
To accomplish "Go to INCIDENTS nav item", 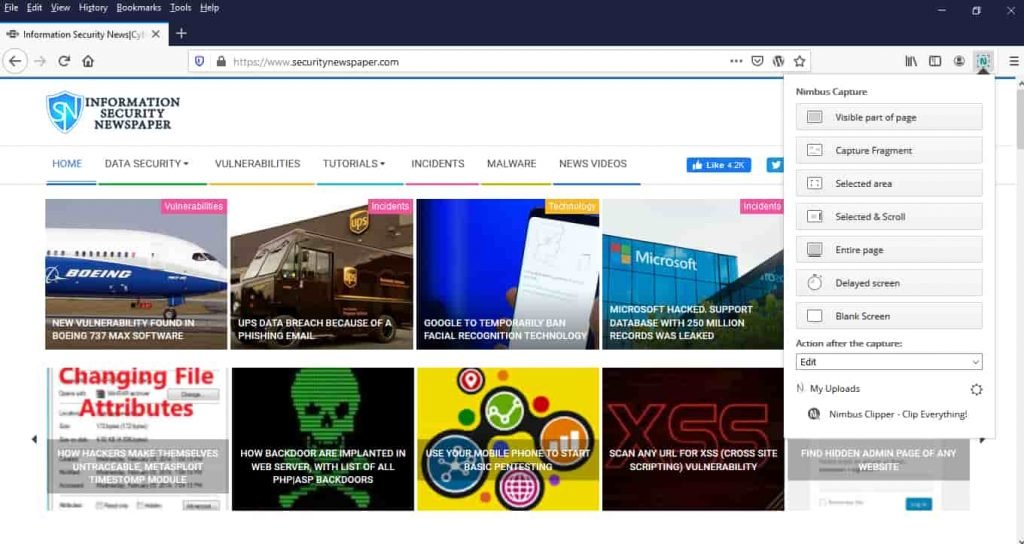I will [x=438, y=164].
